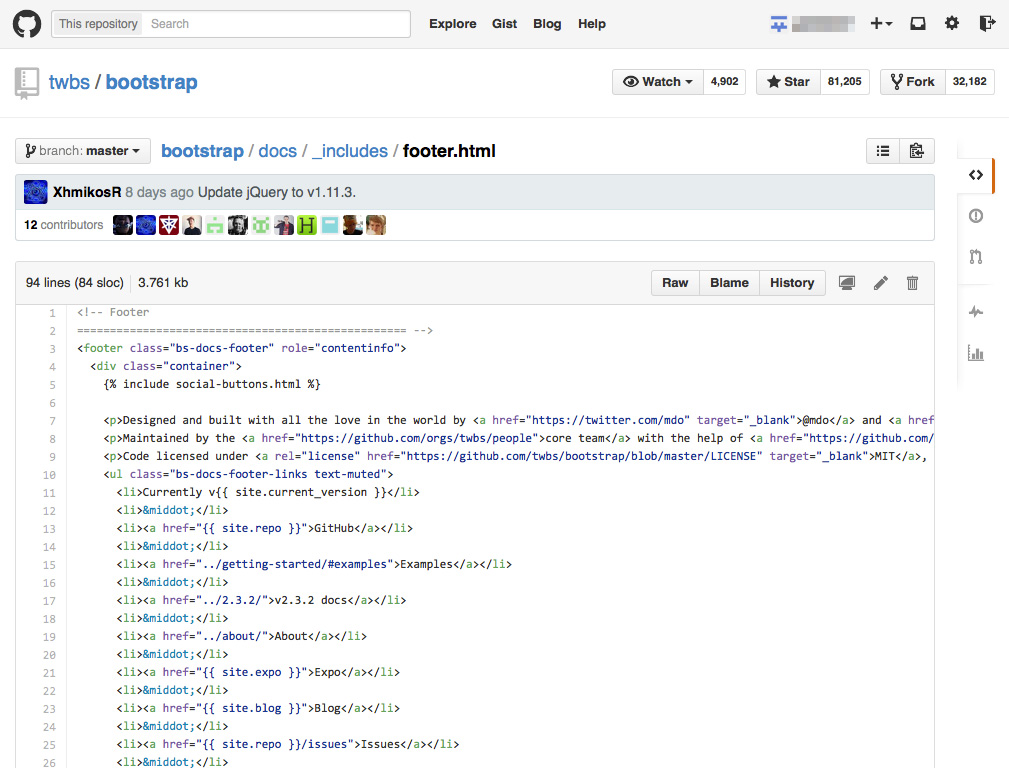Open the Blame view
The height and width of the screenshot is (768, 1009).
click(x=729, y=283)
